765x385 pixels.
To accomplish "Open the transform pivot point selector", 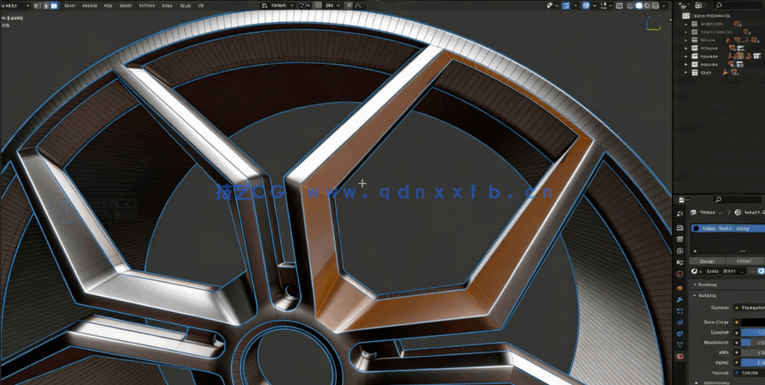I will coord(304,5).
